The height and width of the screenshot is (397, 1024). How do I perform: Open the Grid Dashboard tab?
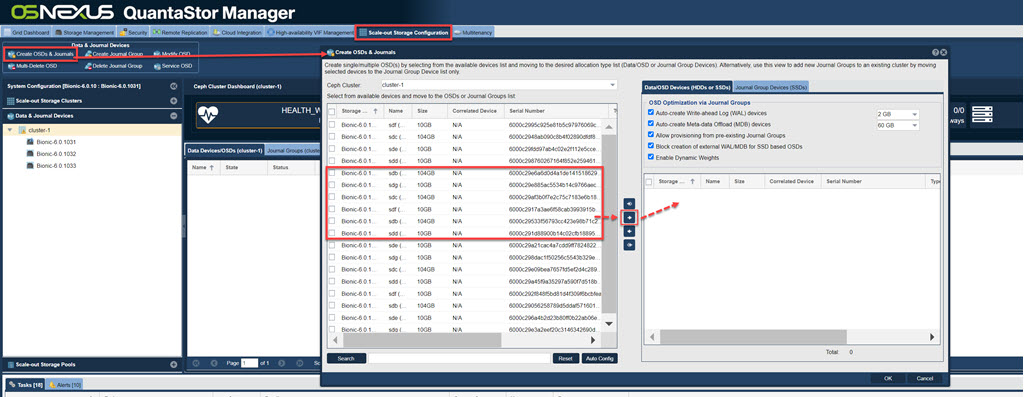coord(27,32)
